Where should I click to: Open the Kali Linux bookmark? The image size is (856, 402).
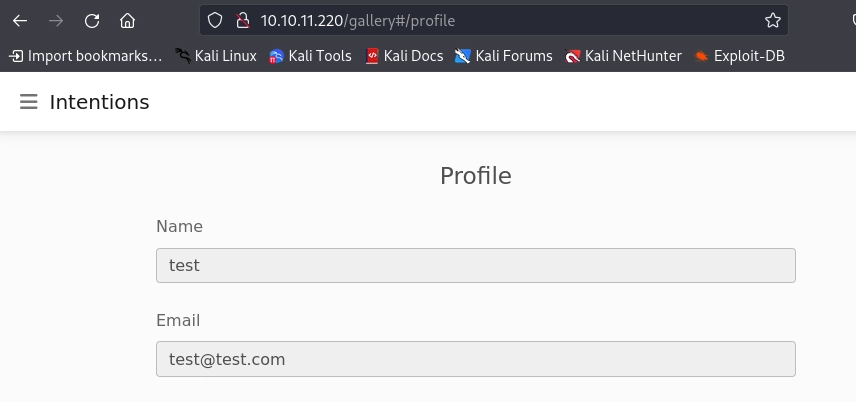coord(215,56)
